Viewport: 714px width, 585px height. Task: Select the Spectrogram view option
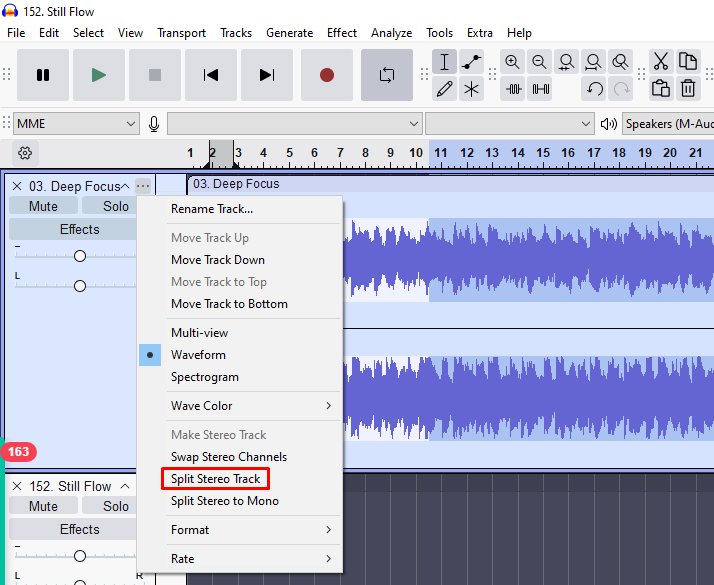point(240,377)
